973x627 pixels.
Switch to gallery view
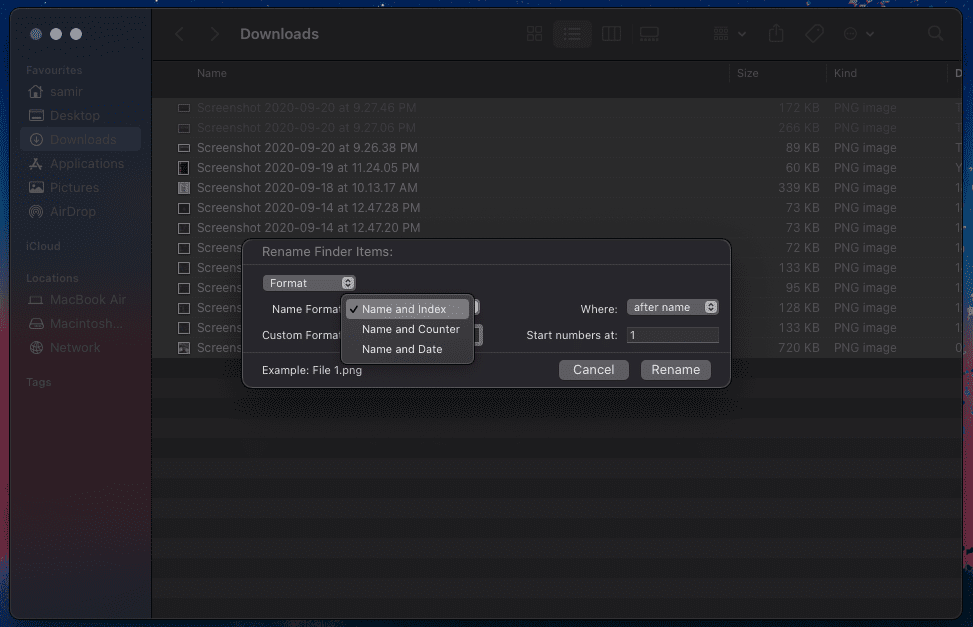click(x=649, y=34)
